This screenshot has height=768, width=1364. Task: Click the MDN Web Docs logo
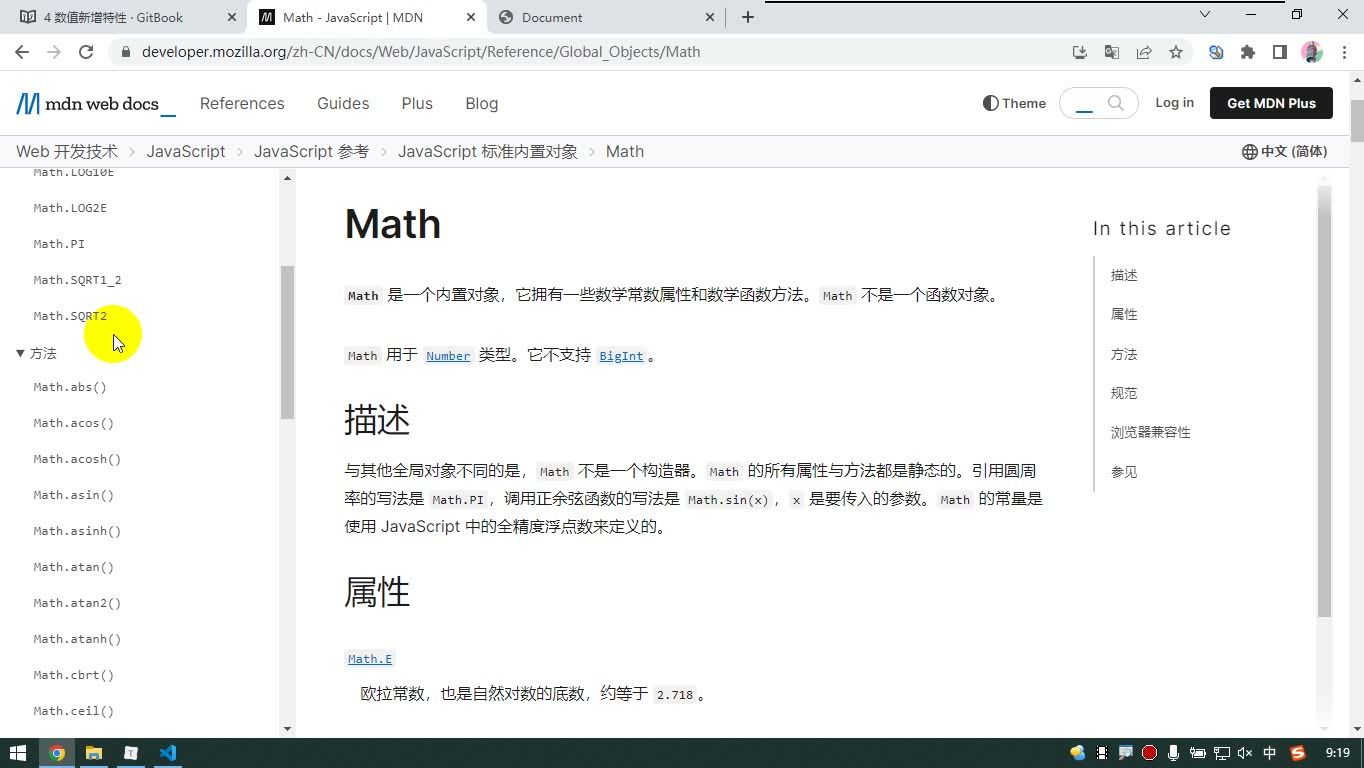click(x=95, y=104)
